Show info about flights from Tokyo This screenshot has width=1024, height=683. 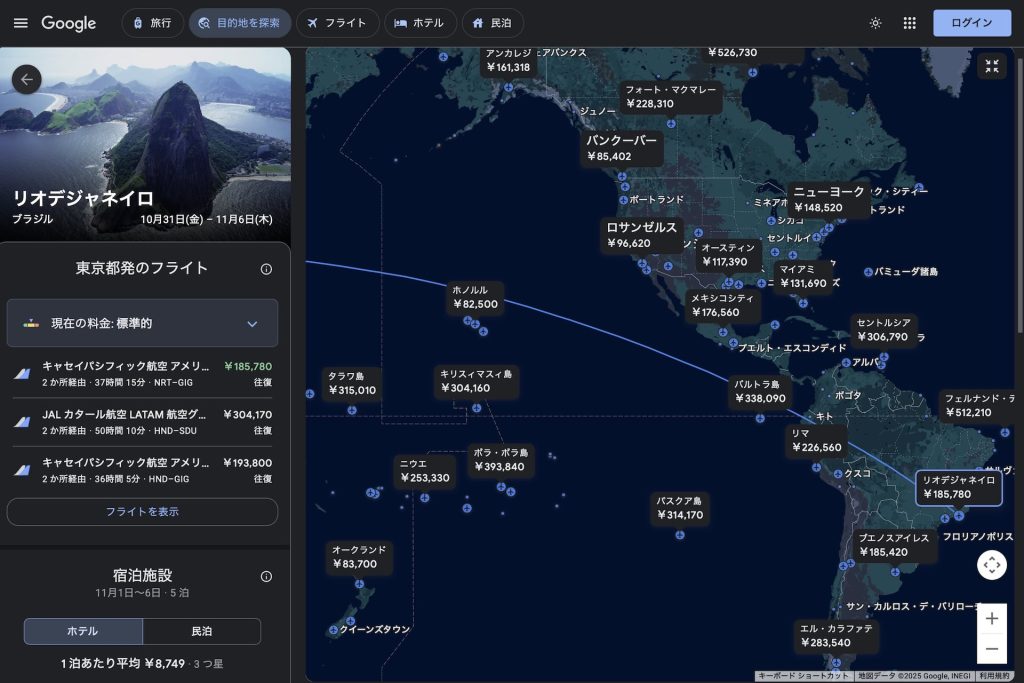(x=266, y=269)
